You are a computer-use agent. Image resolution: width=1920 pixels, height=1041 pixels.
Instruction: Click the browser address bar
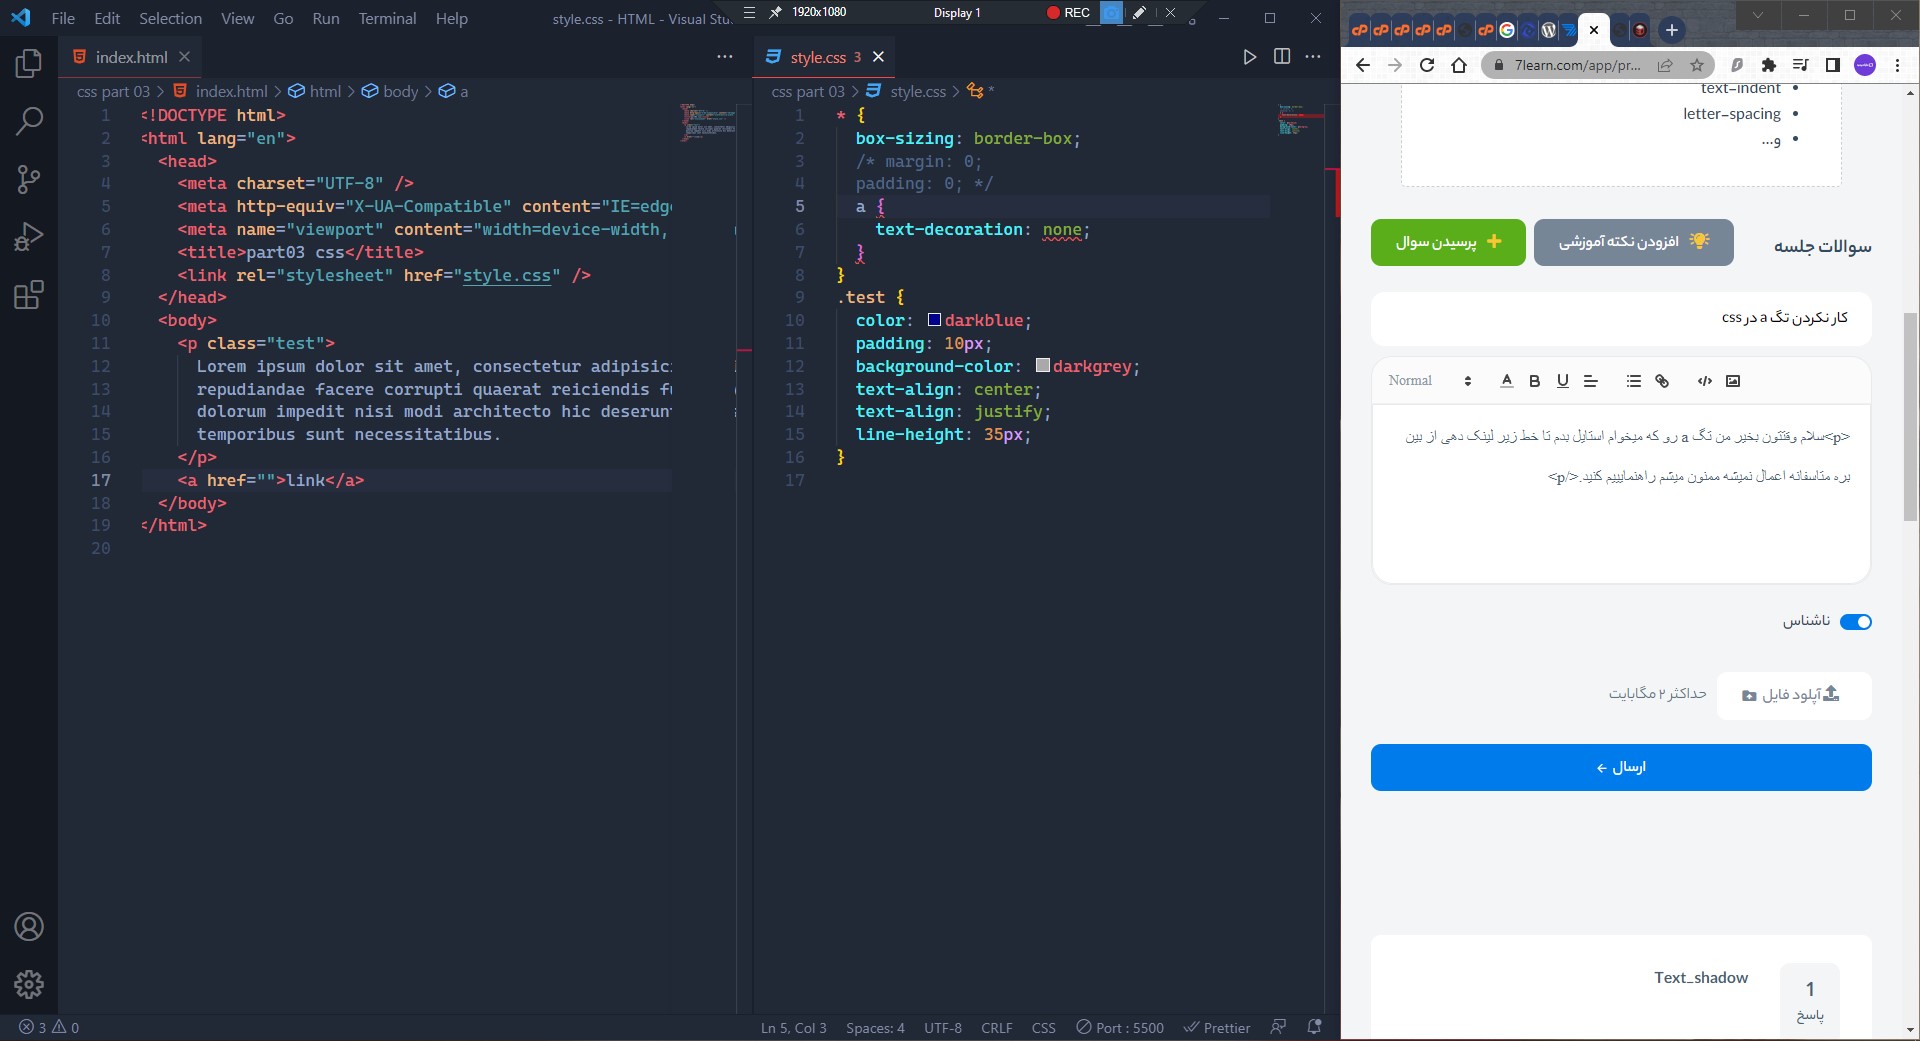pyautogui.click(x=1577, y=65)
